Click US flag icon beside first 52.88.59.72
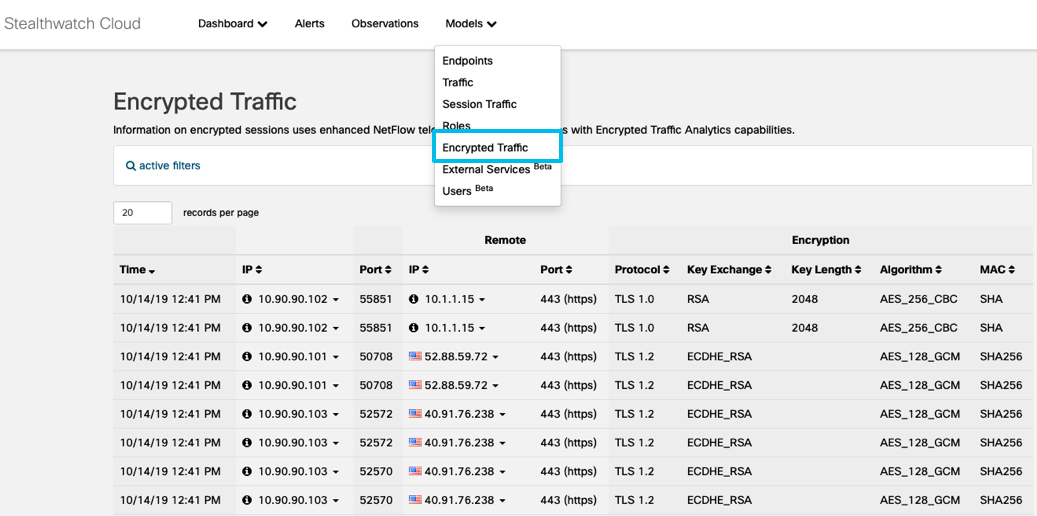1037x516 pixels. coord(415,356)
